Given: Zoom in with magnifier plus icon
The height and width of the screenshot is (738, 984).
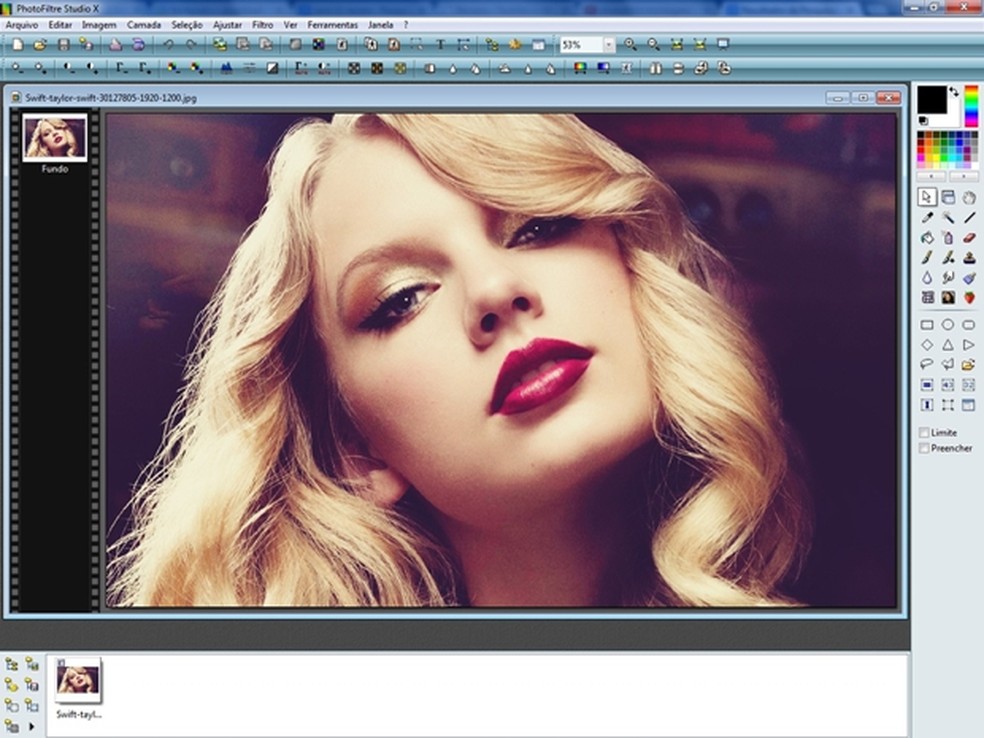Looking at the screenshot, I should tap(630, 45).
